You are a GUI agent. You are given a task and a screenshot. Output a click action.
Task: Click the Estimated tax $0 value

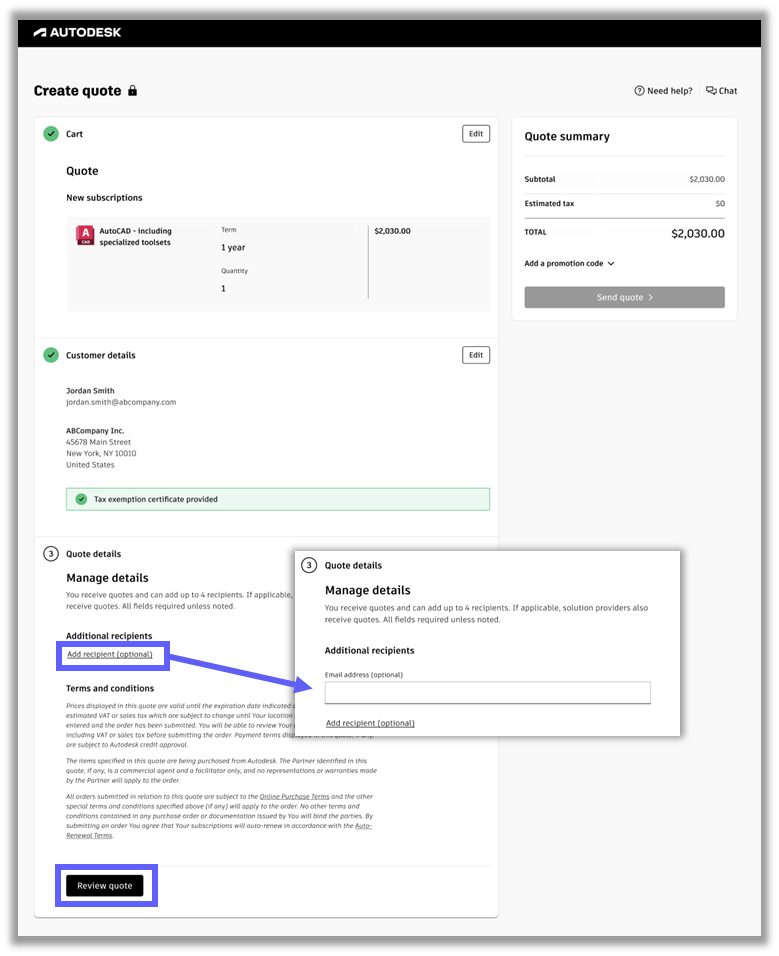720,204
